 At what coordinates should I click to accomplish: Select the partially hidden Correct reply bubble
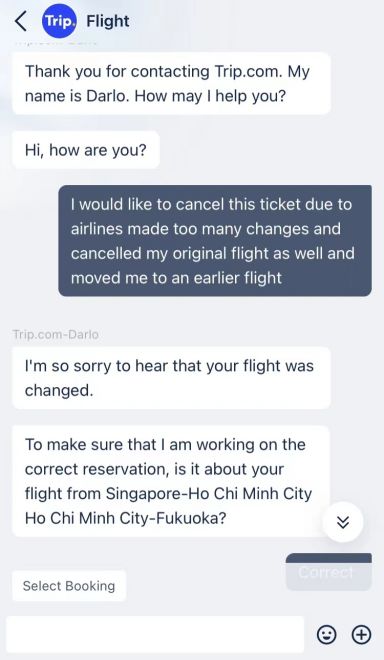pyautogui.click(x=328, y=572)
